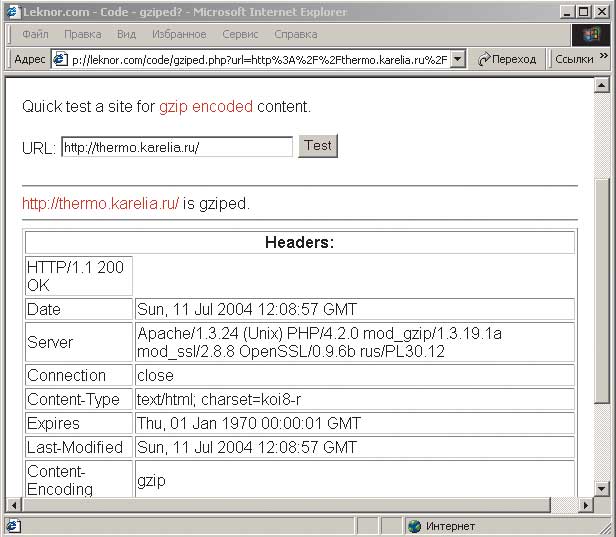616x537 pixels.
Task: Click in the URL text field
Action: [x=176, y=147]
